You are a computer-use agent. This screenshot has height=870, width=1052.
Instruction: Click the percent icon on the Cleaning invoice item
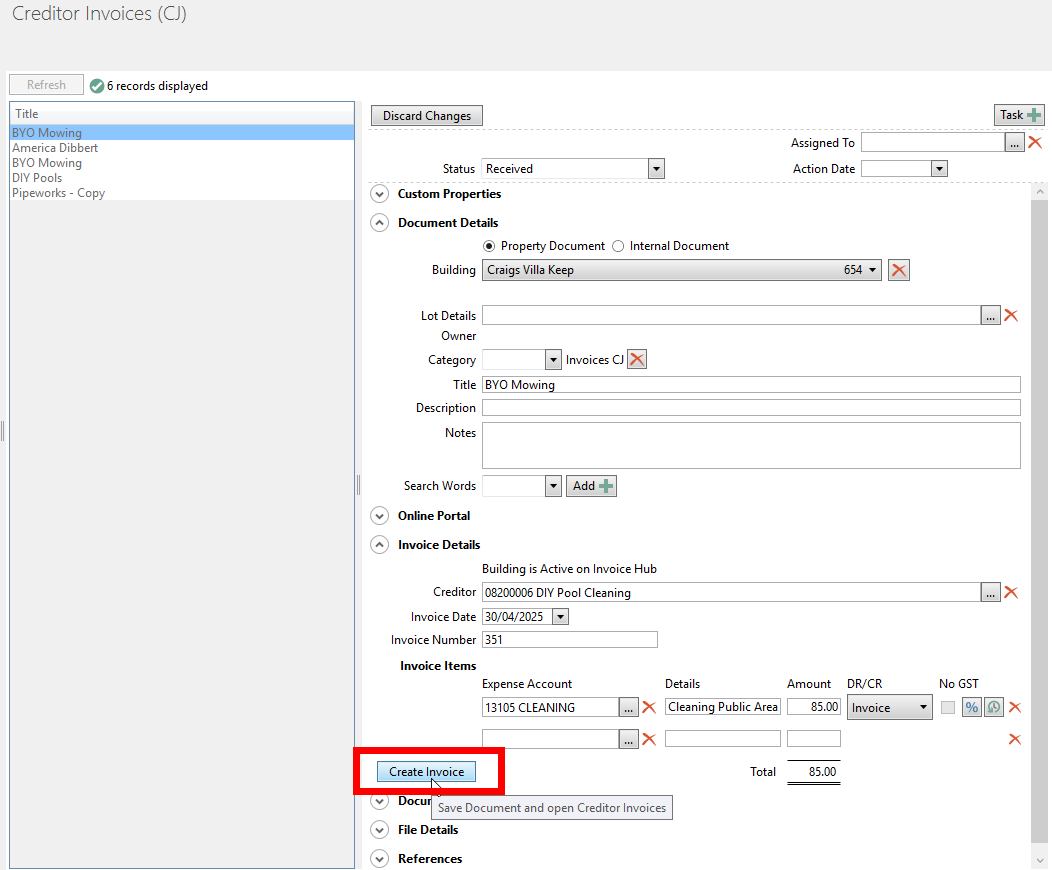click(971, 708)
